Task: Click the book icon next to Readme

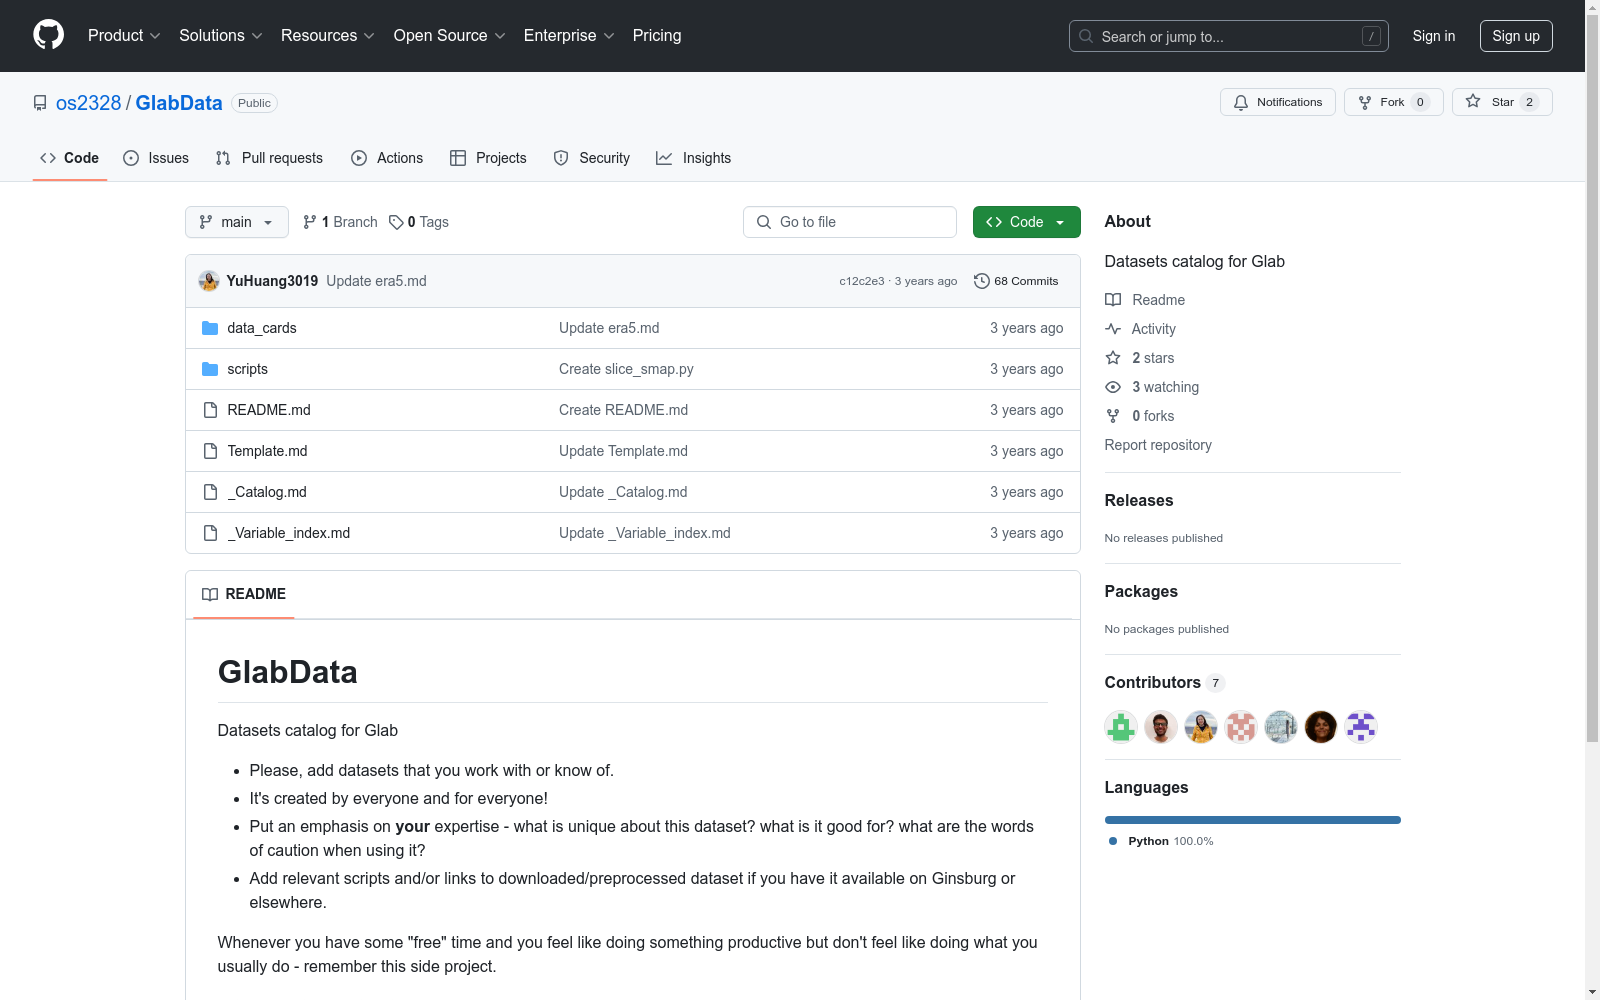Action: coord(1113,300)
